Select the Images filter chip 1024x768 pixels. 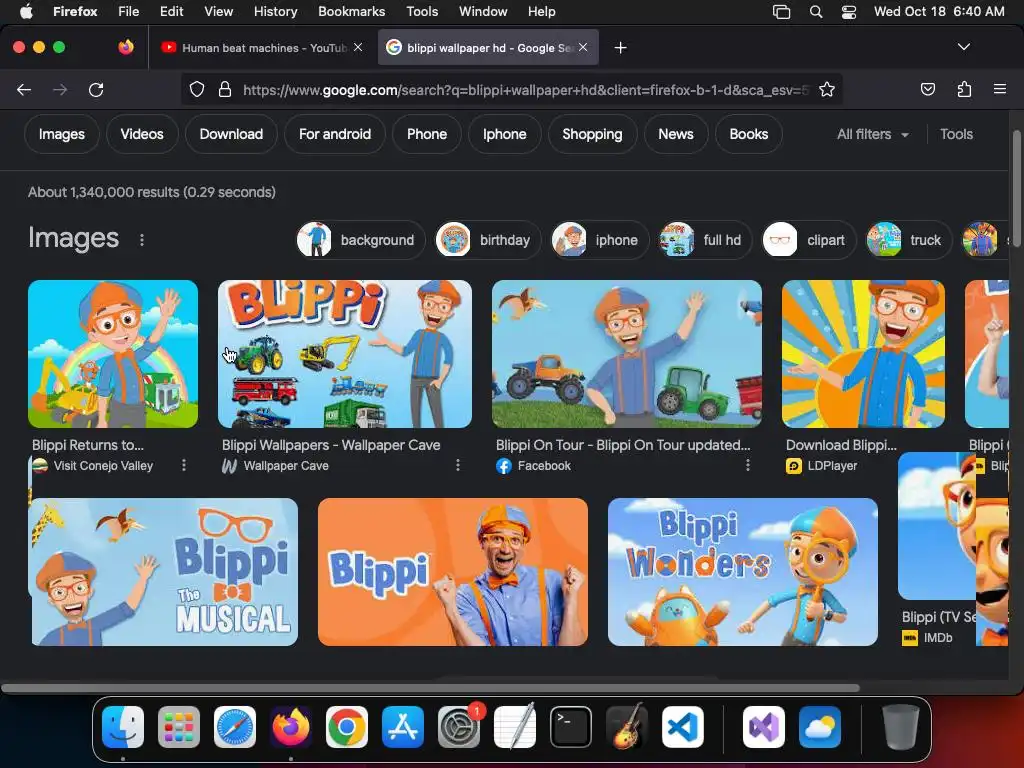click(61, 134)
